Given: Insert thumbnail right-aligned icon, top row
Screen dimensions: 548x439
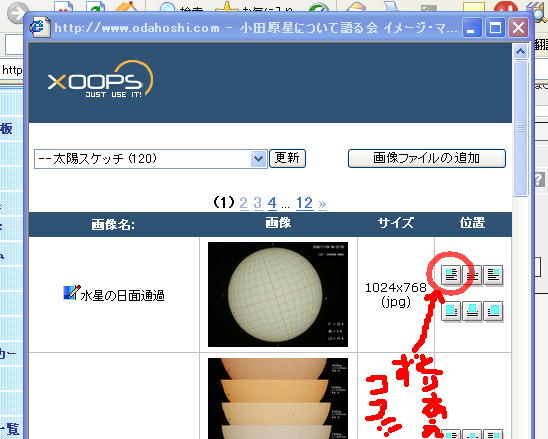Looking at the screenshot, I should coord(493,275).
